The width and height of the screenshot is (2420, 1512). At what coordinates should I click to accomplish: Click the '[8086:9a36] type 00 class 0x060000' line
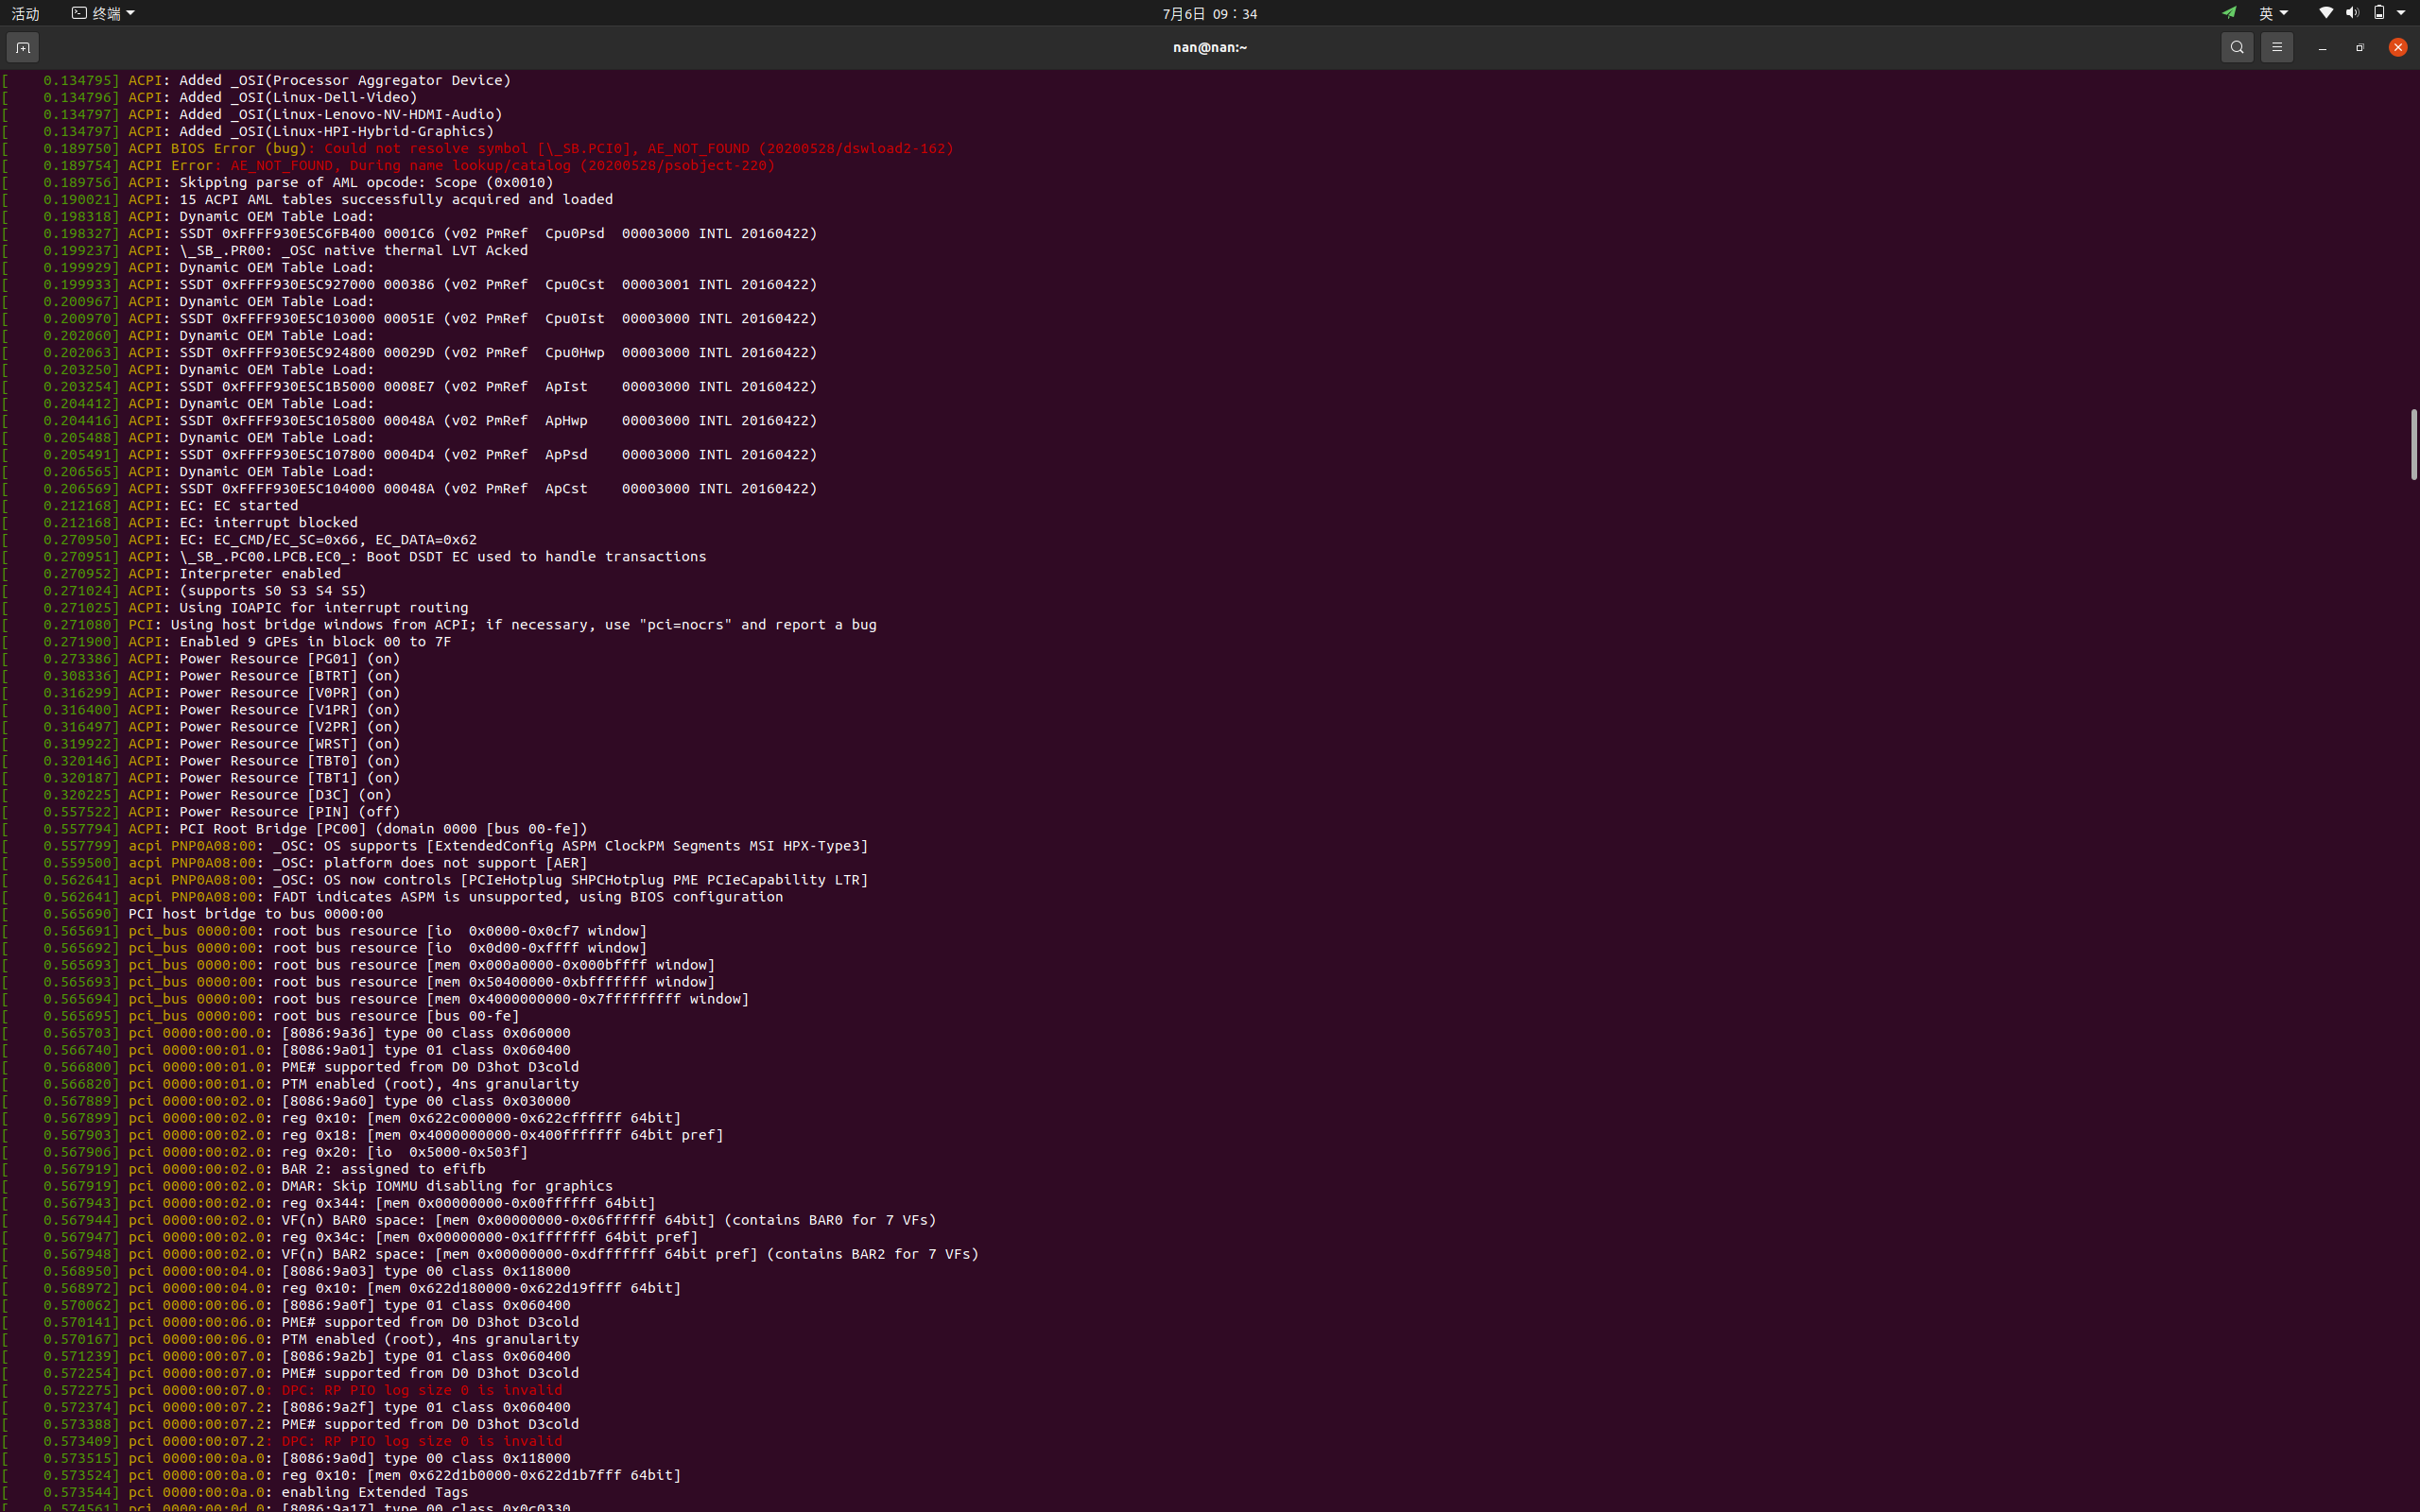pos(286,1032)
